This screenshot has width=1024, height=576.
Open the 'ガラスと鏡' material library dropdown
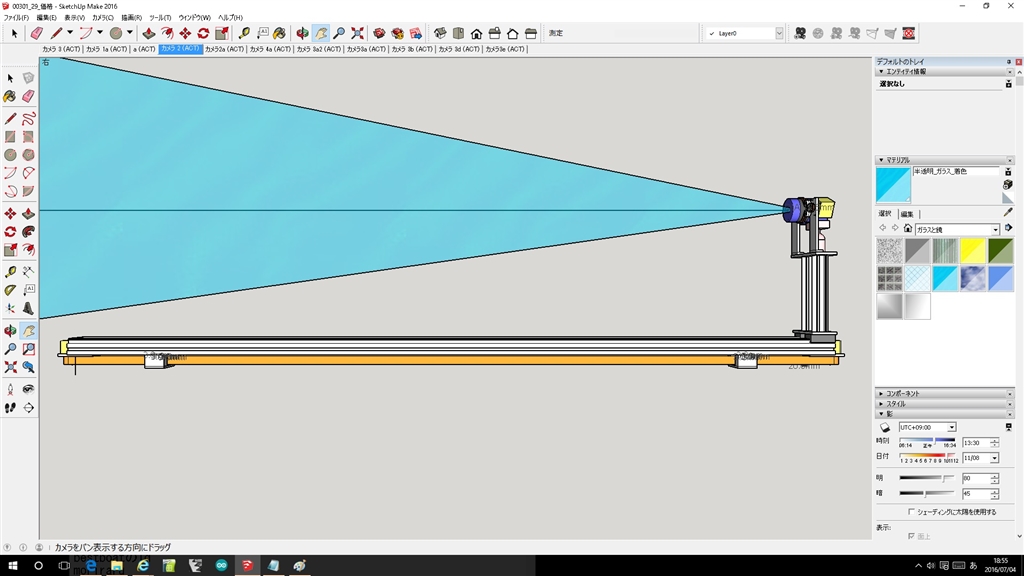coord(995,229)
